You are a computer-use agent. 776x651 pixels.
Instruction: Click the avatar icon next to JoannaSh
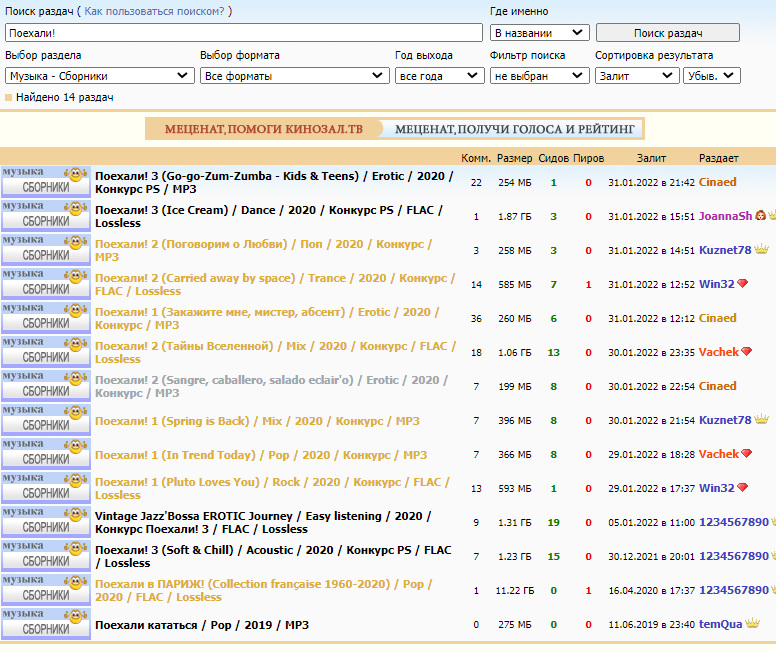coord(760,216)
